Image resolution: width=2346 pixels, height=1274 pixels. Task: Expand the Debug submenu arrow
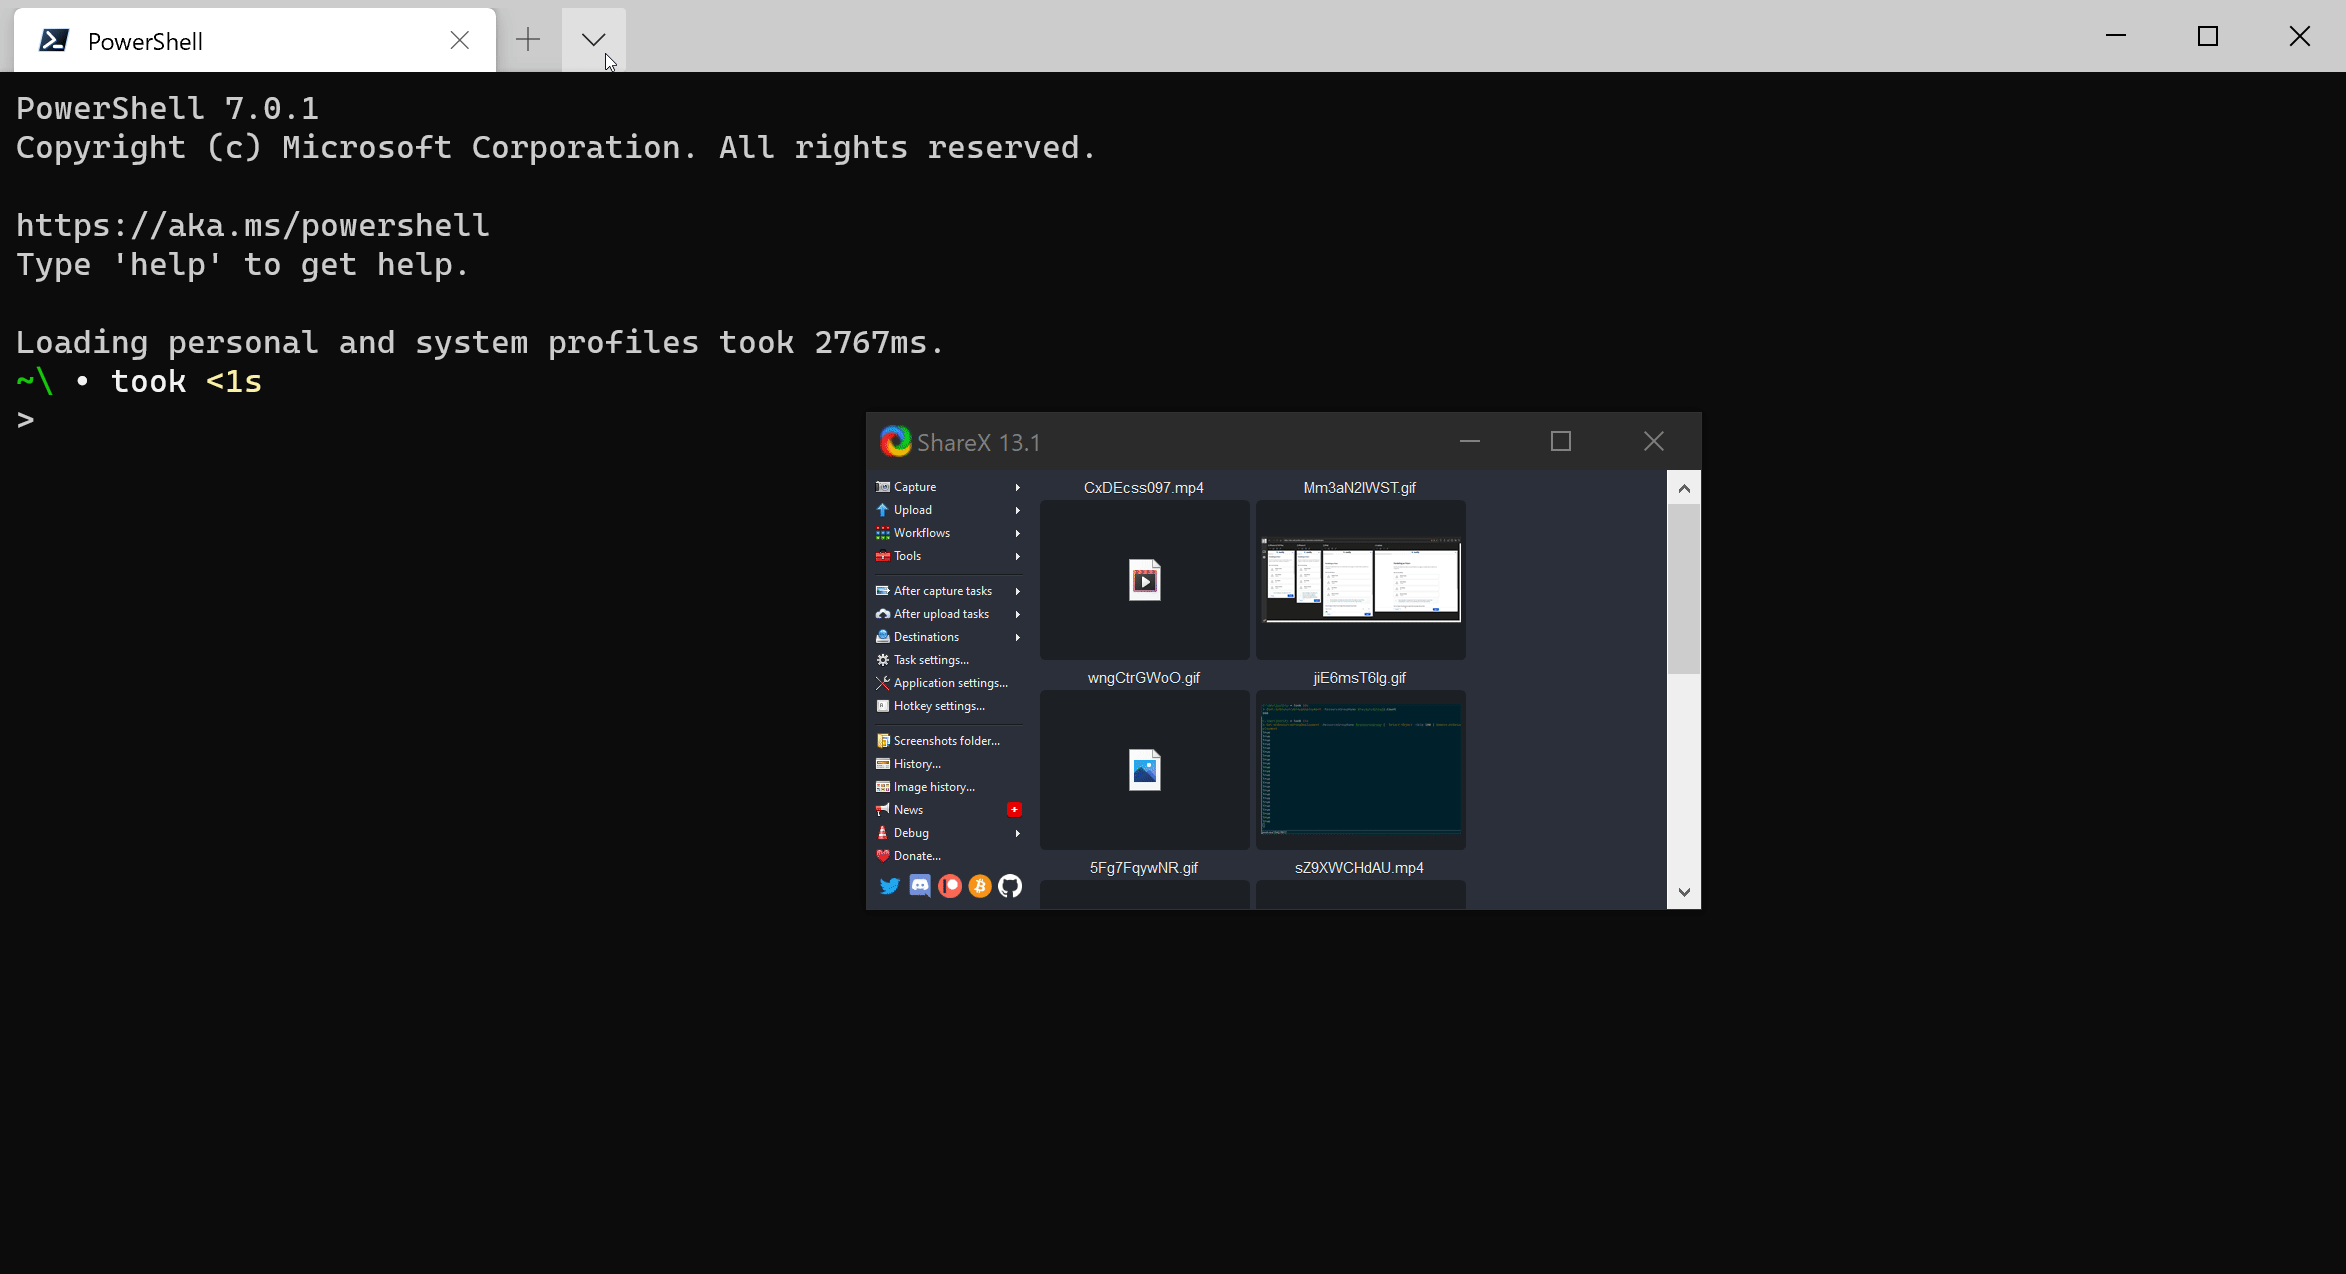(x=1018, y=833)
